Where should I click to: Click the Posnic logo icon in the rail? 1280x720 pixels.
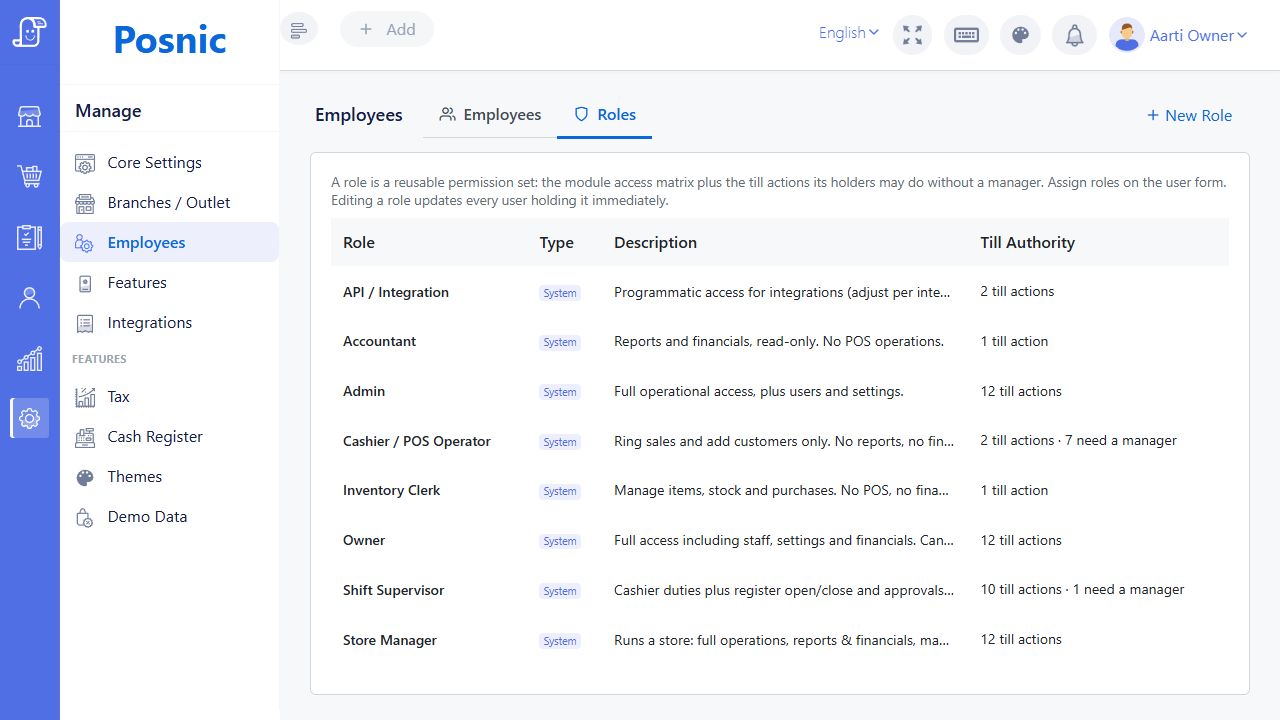coord(30,32)
